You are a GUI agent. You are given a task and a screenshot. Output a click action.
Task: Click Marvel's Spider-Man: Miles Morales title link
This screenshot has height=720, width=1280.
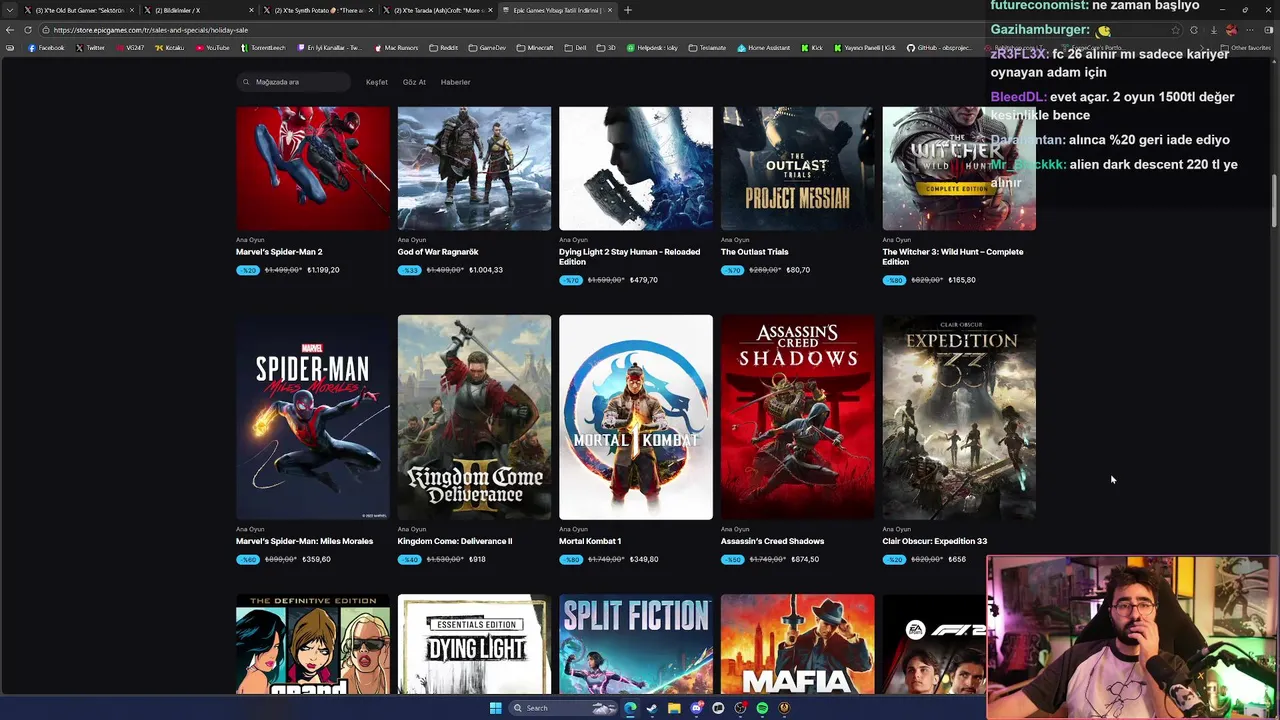304,541
